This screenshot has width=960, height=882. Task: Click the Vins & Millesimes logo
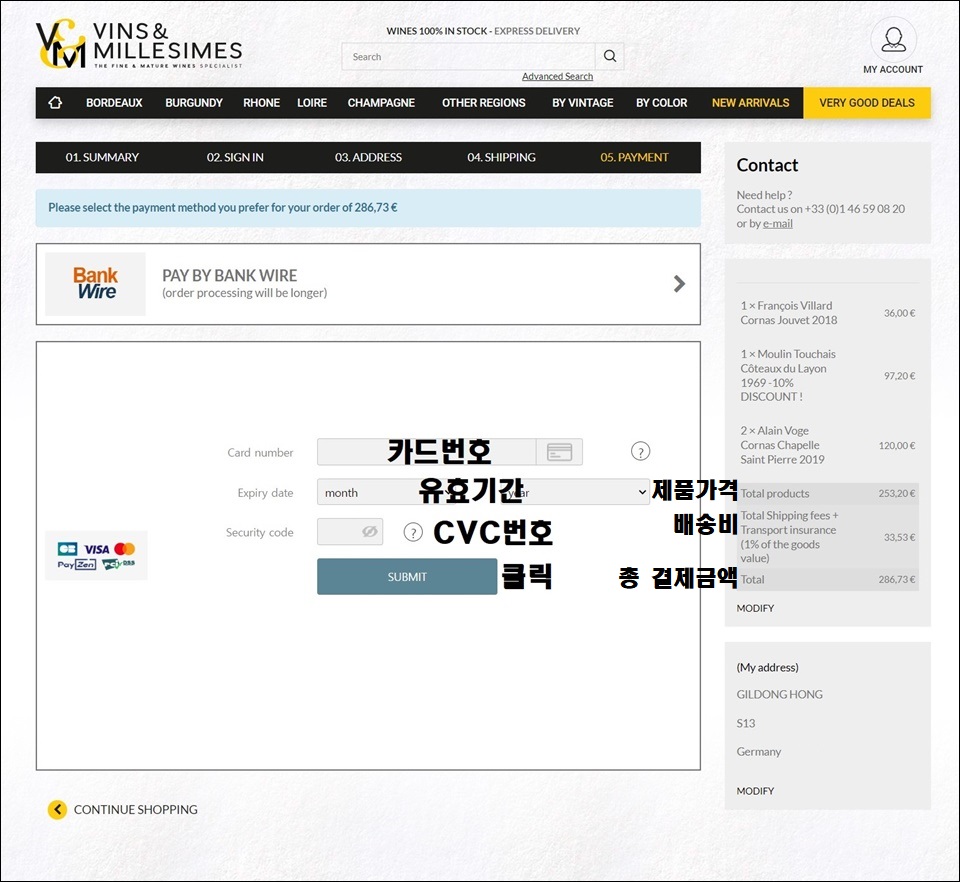(x=140, y=45)
